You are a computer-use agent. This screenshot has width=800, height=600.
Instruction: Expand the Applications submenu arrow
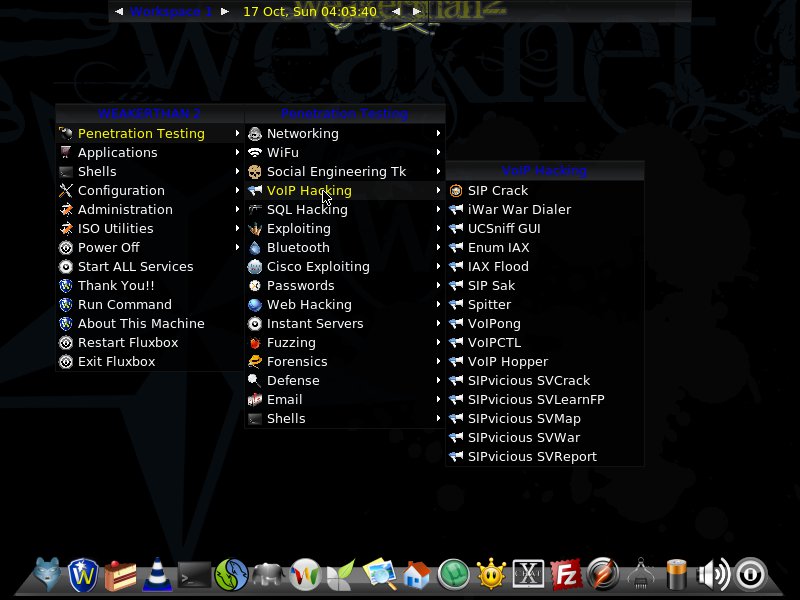[237, 152]
